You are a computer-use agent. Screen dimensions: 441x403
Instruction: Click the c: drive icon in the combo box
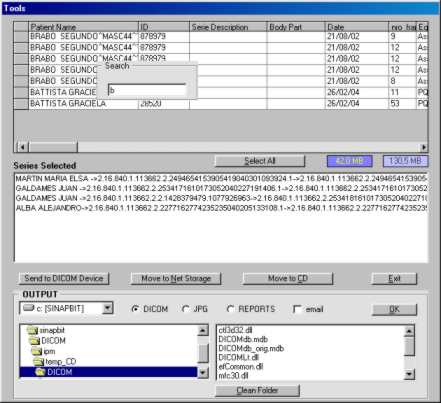[28, 308]
